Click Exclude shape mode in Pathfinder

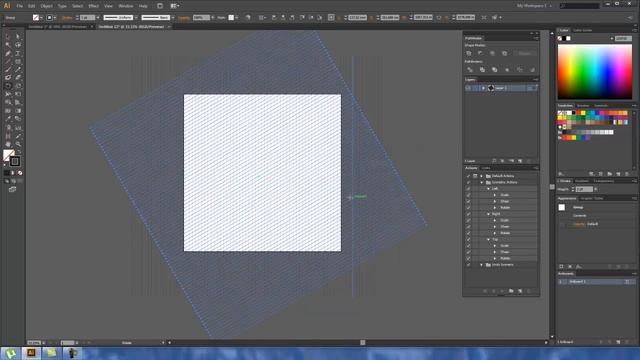504,53
